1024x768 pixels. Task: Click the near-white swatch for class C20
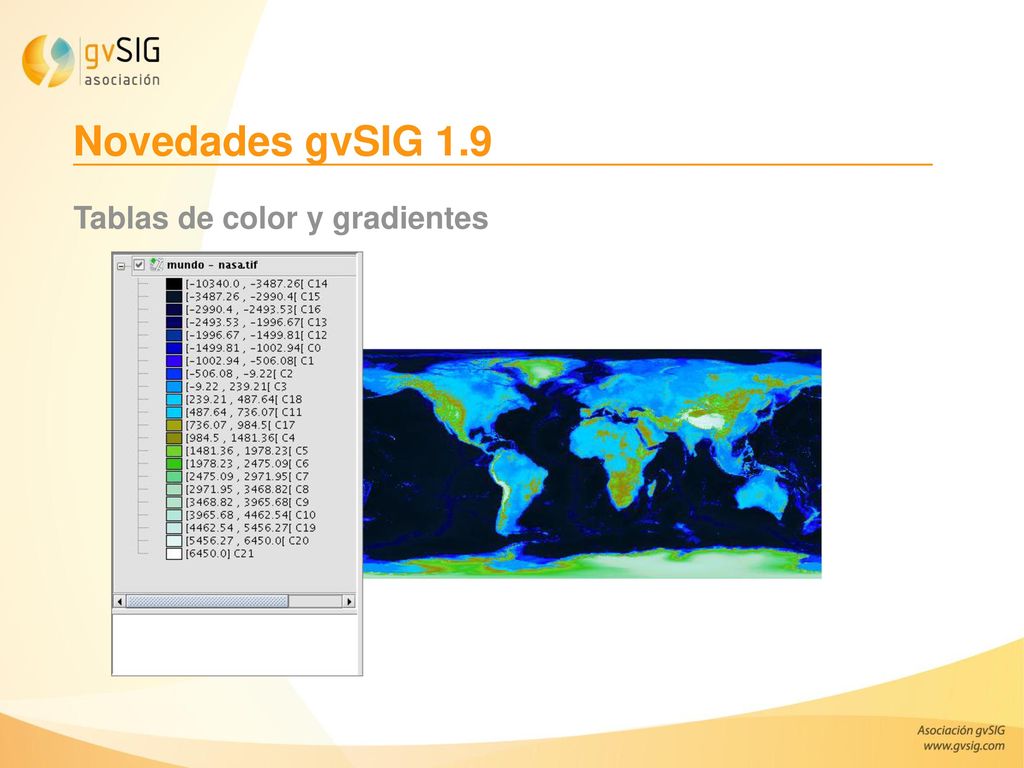pyautogui.click(x=174, y=541)
